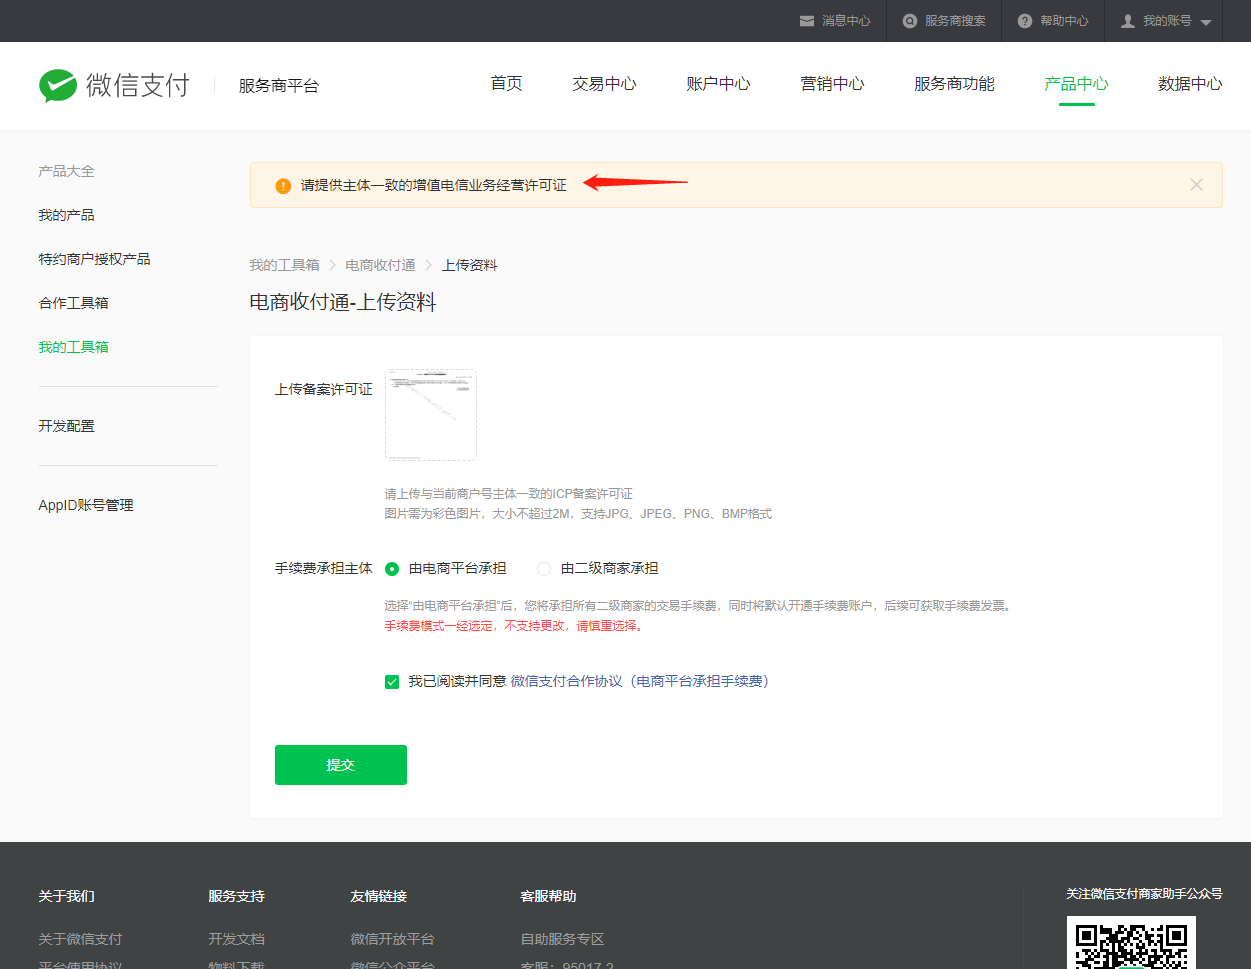
Task: Open footer link 关于微信支付
Action: click(80, 939)
